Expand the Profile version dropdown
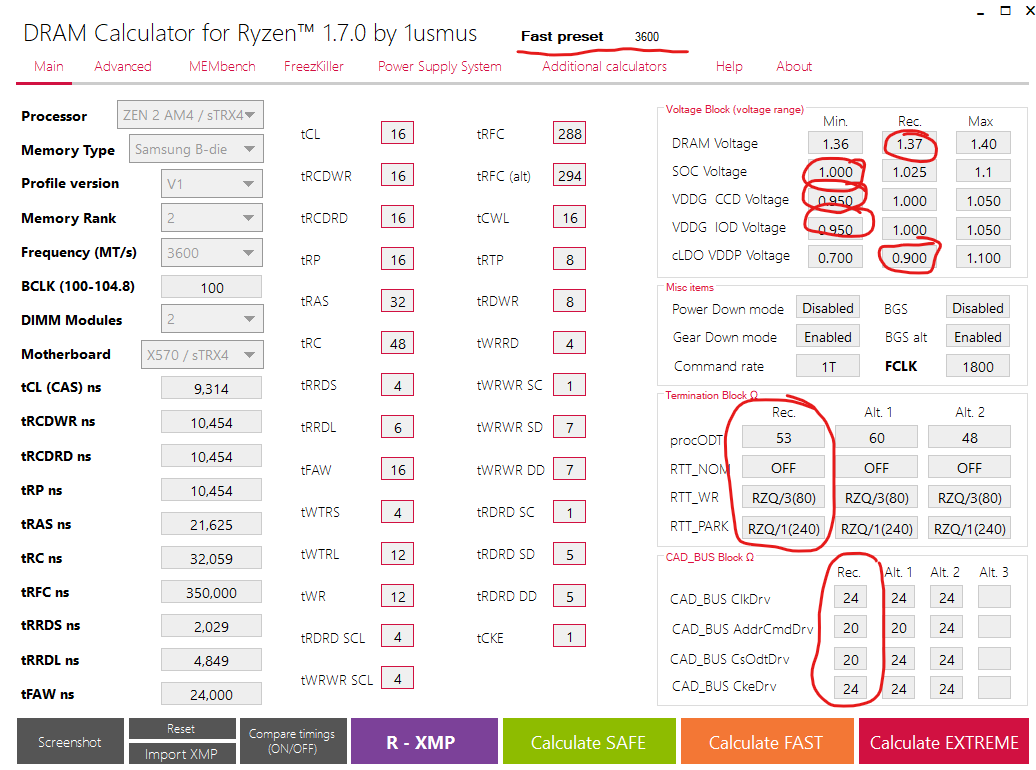The image size is (1036, 770). click(x=211, y=184)
